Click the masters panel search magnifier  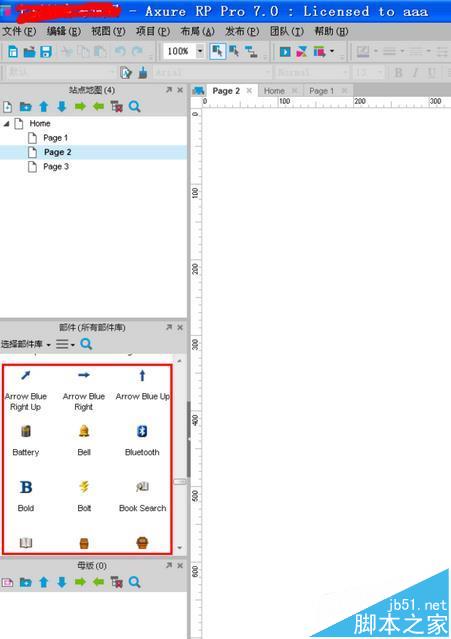coord(134,582)
